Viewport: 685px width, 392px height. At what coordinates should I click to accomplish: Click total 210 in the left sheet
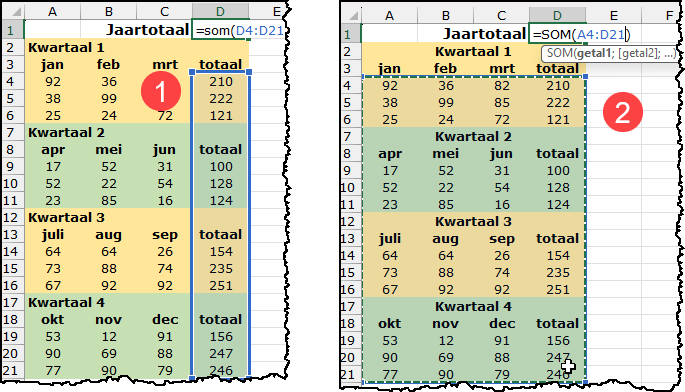click(x=221, y=82)
